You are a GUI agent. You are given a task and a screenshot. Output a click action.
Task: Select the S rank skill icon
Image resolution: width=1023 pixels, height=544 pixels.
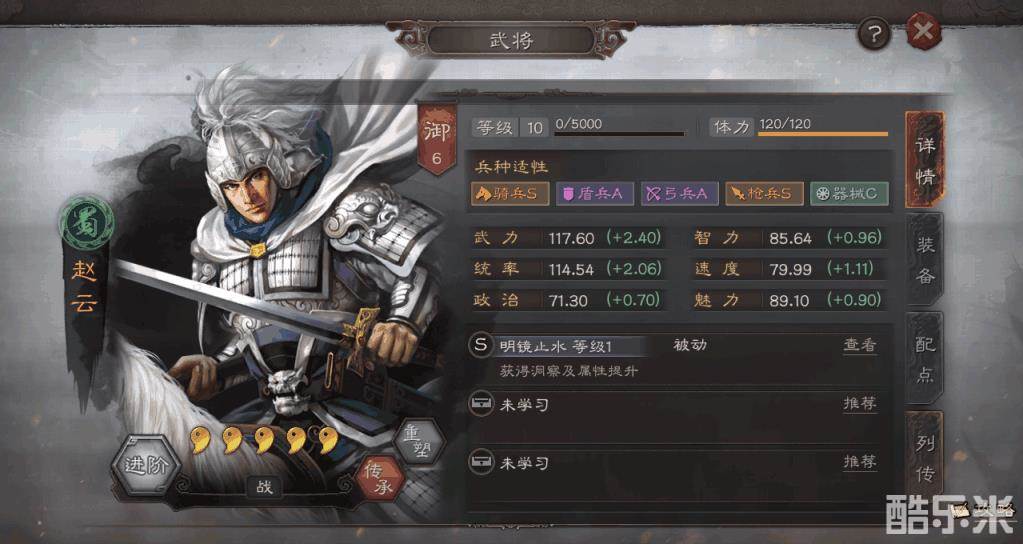coord(480,346)
